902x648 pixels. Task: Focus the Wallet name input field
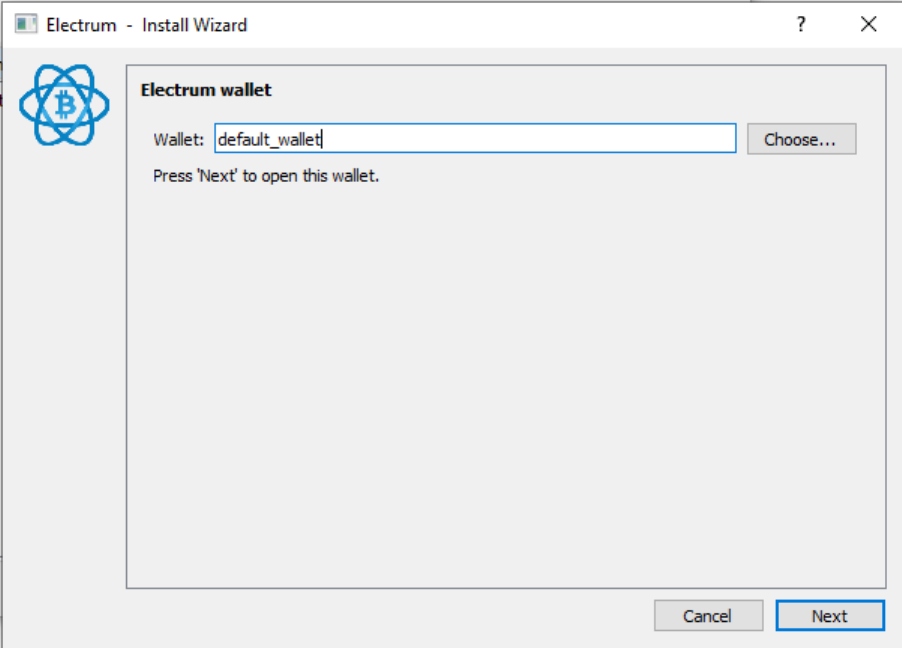[x=475, y=139]
